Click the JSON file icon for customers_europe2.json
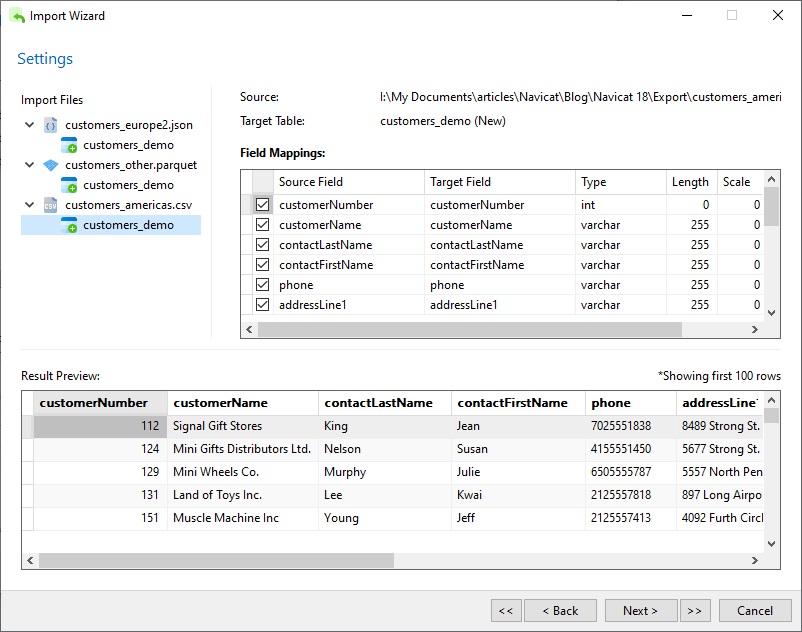802x632 pixels. pyautogui.click(x=50, y=125)
